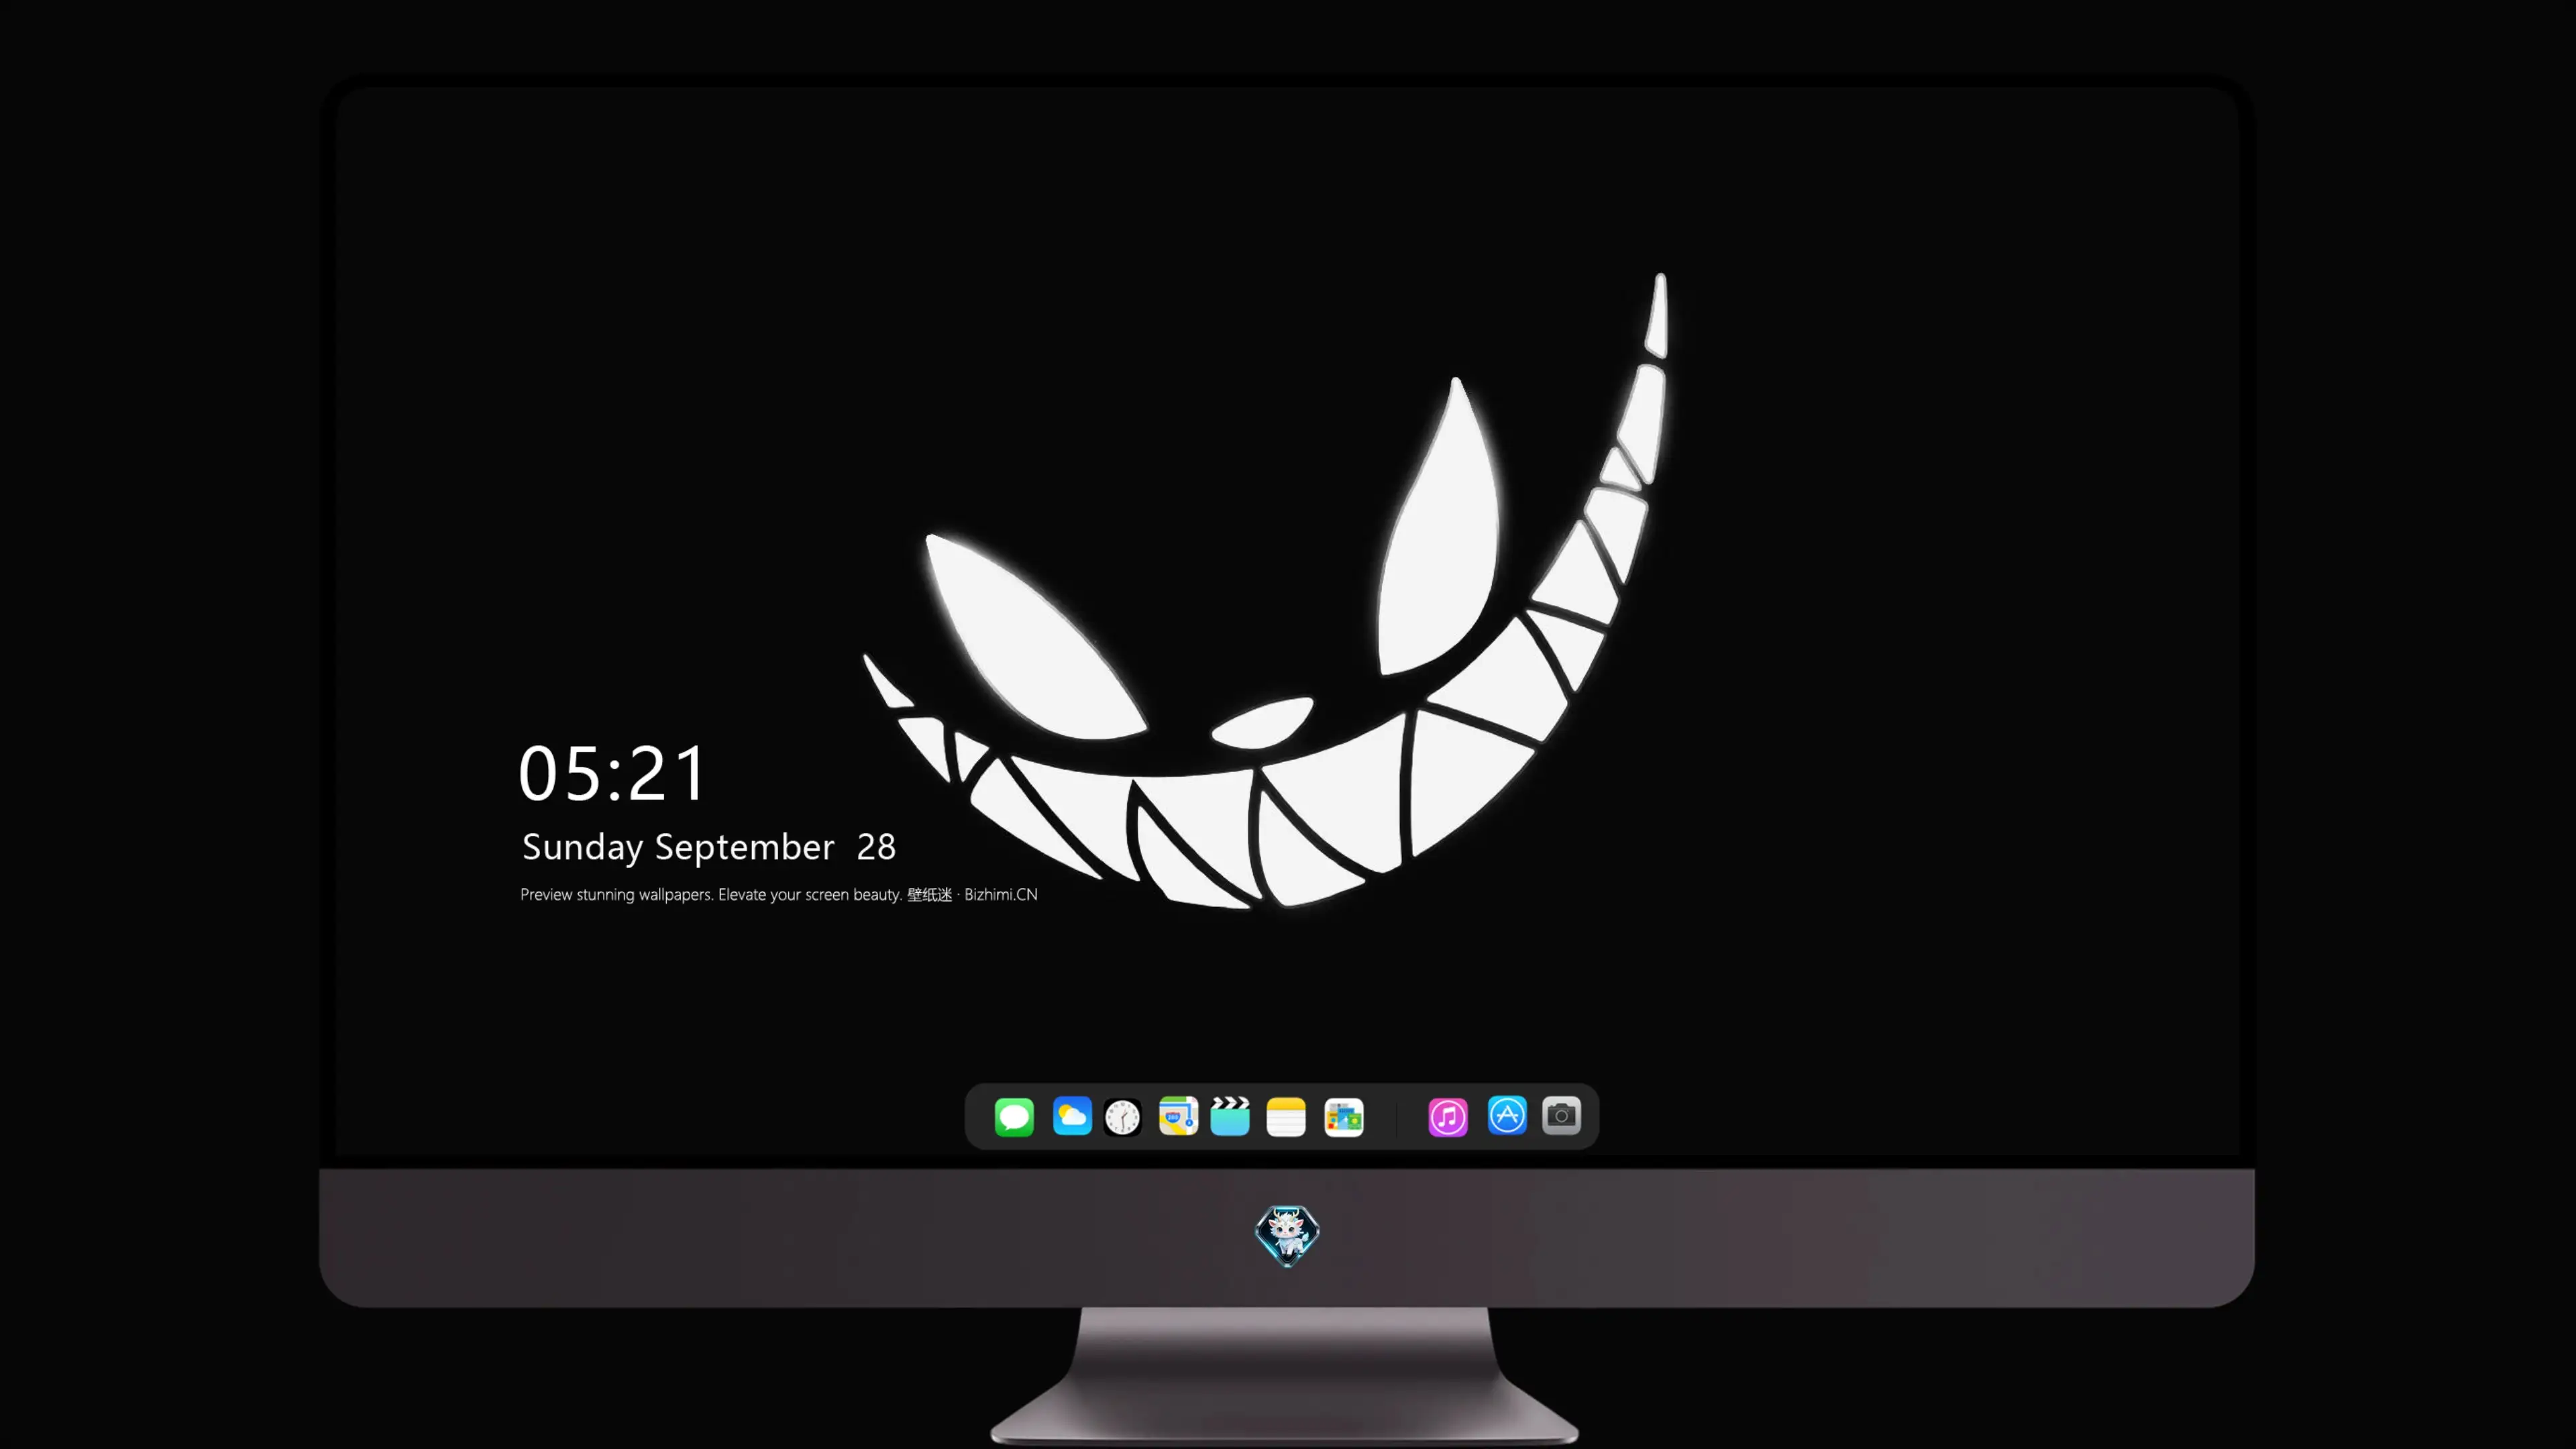Open the yellow Notes app

[1286, 1117]
